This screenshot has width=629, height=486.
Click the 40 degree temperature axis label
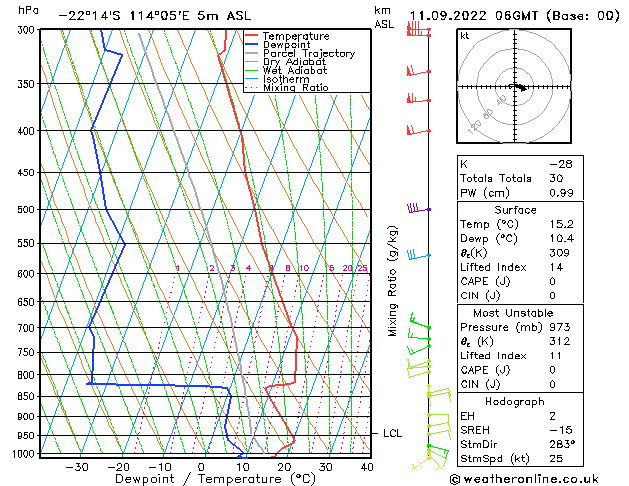click(x=367, y=467)
